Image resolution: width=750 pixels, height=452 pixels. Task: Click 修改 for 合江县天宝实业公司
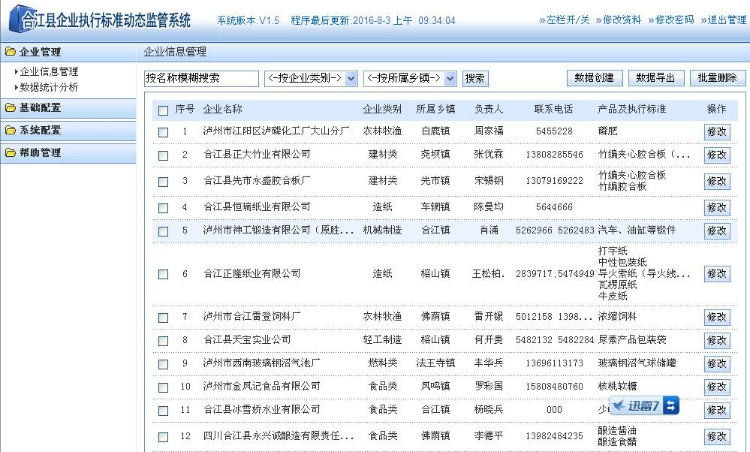tap(717, 341)
